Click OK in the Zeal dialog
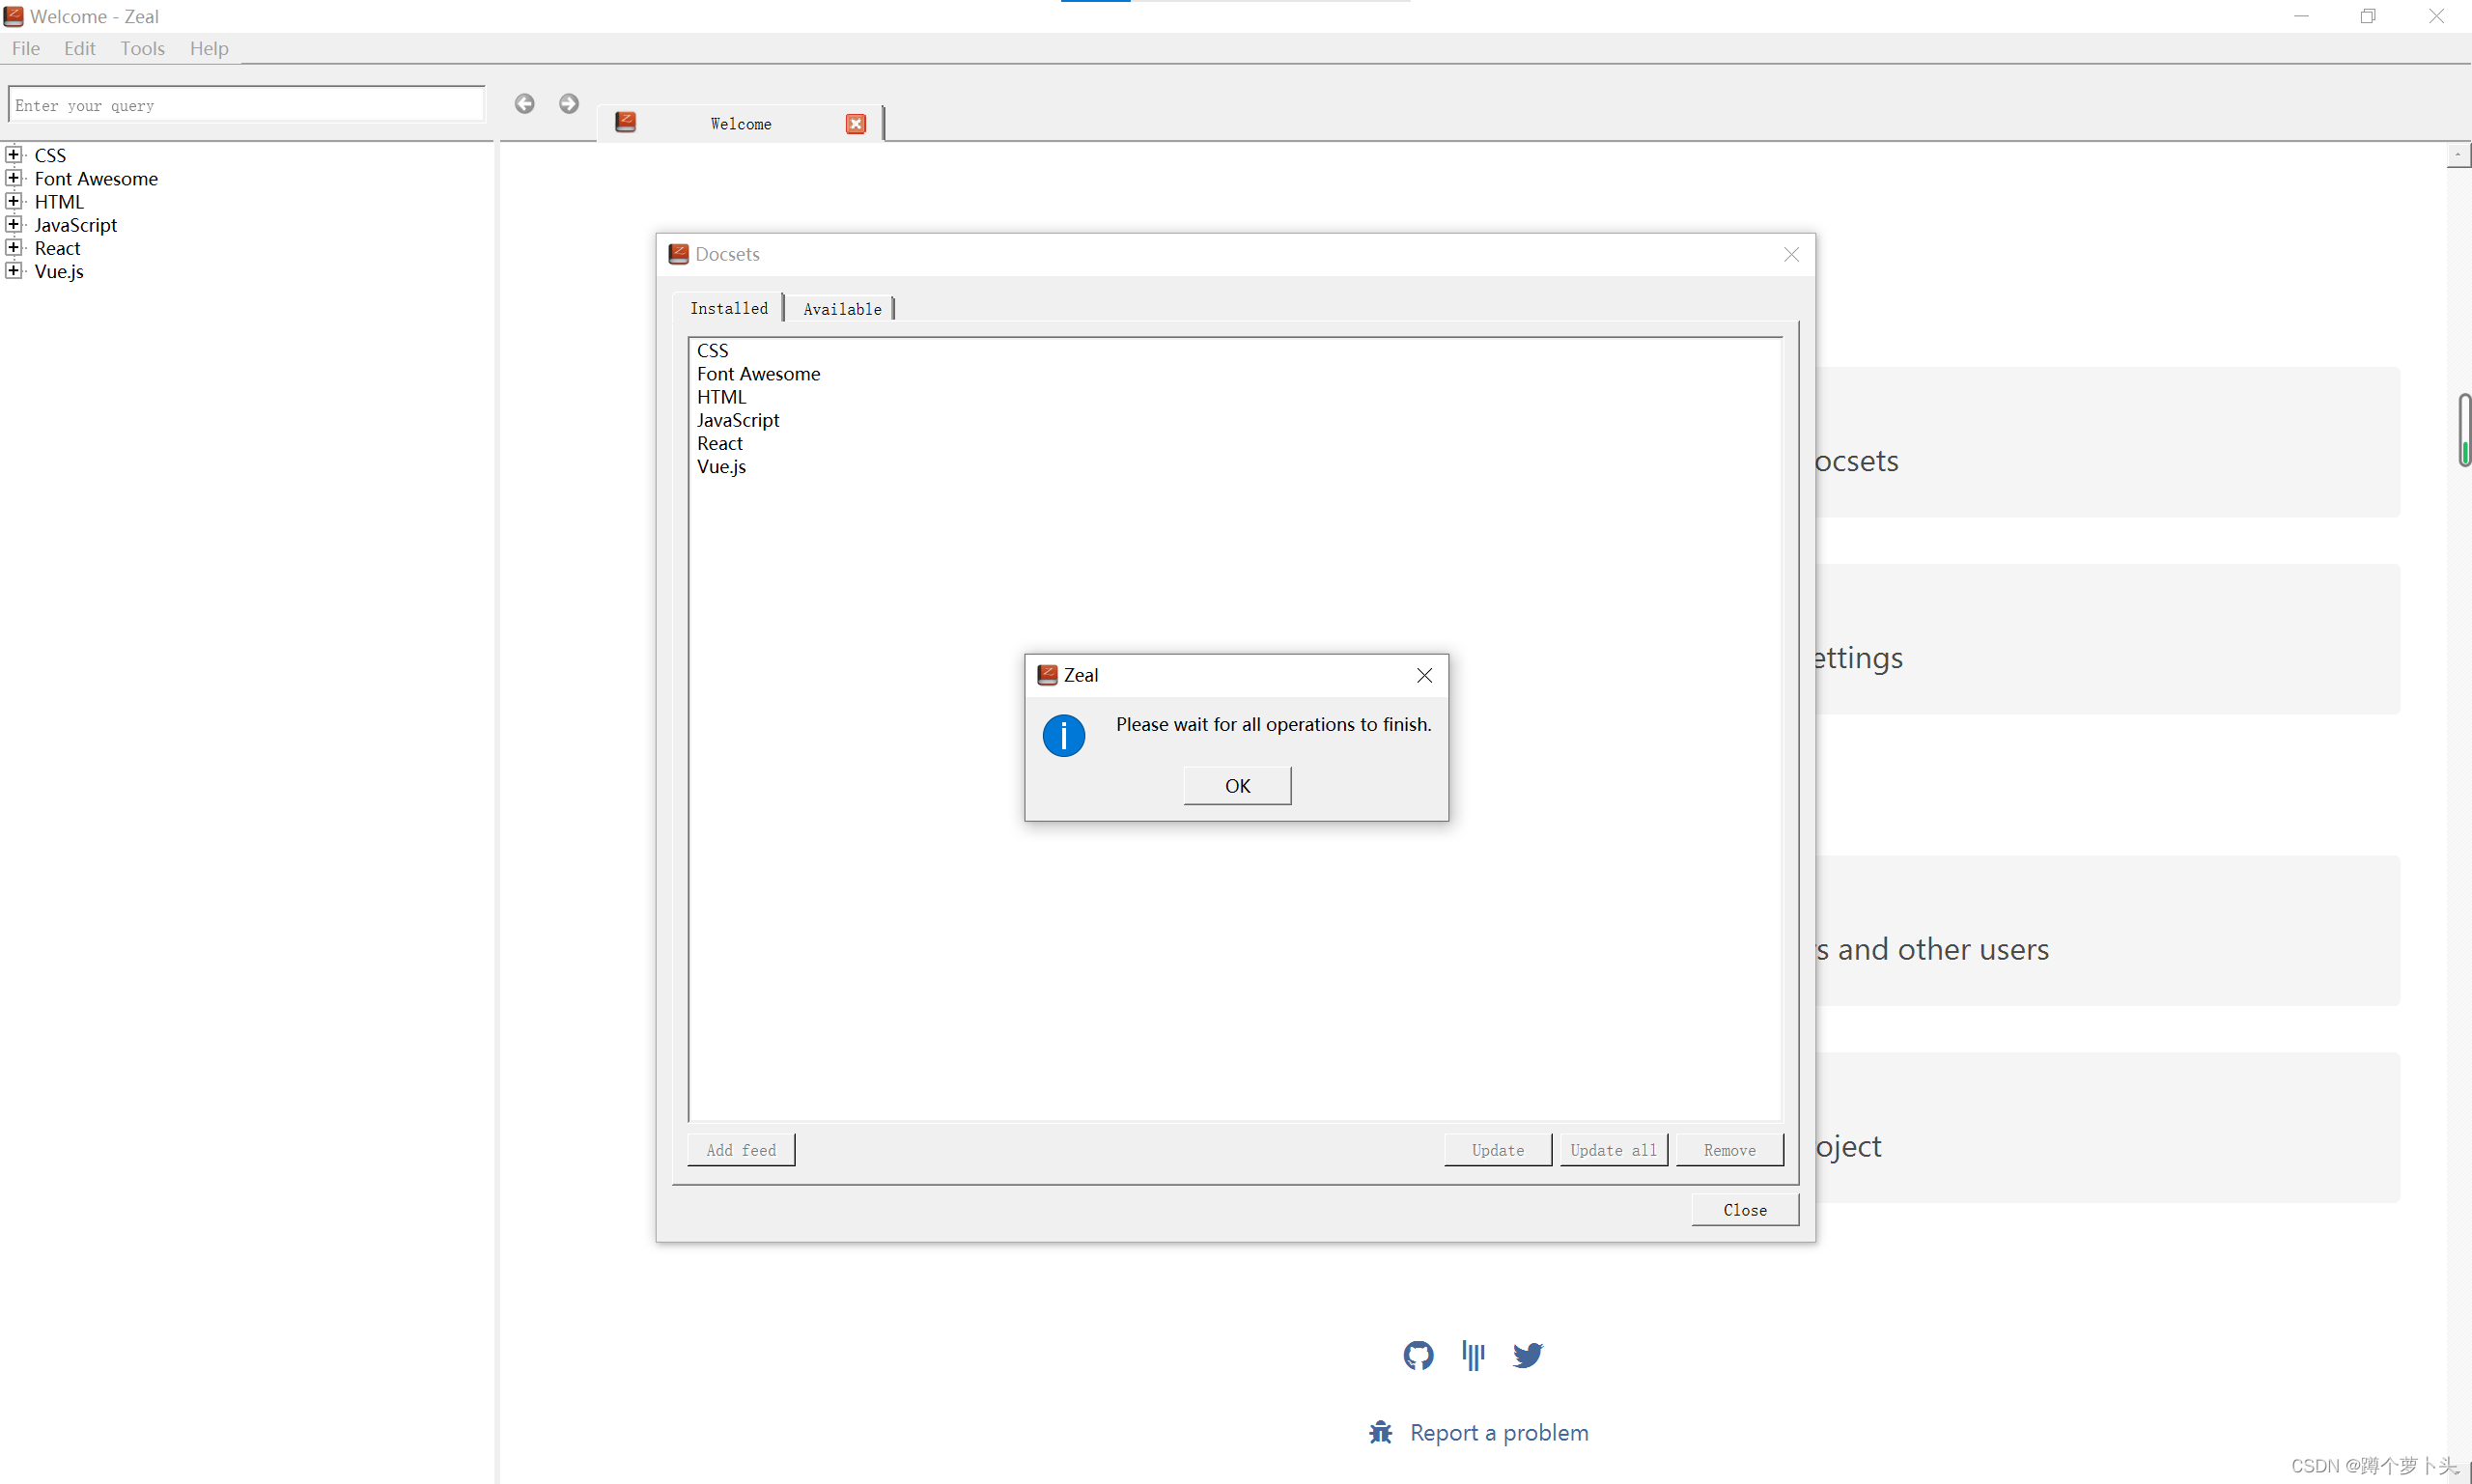 (x=1238, y=786)
